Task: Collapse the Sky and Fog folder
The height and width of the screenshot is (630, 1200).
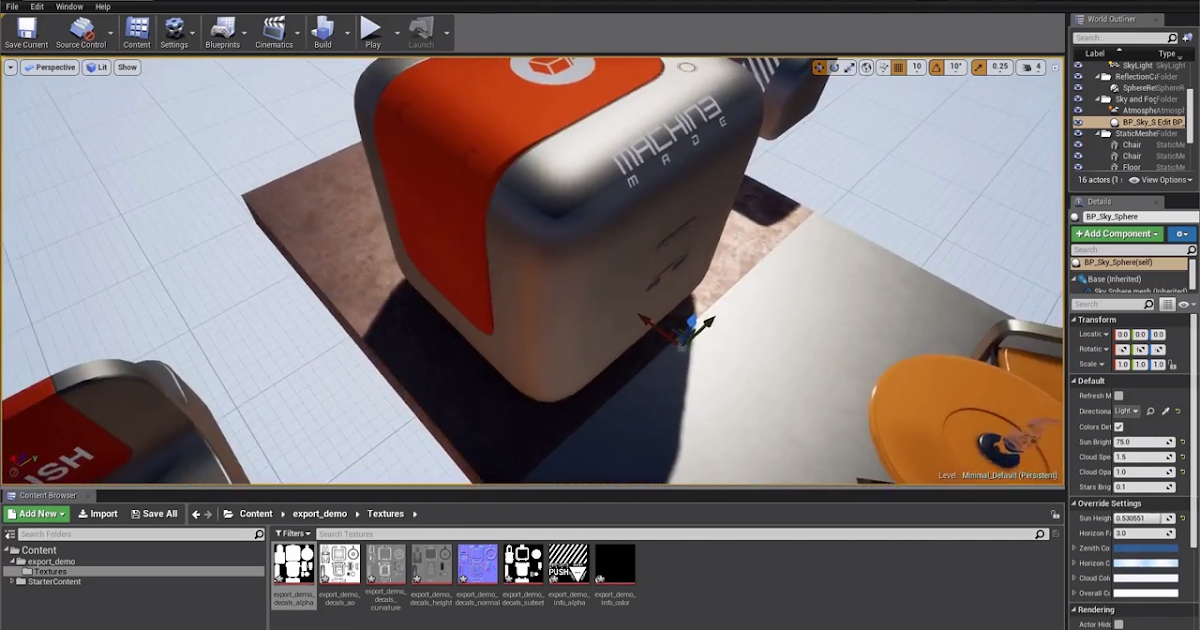Action: pyautogui.click(x=1097, y=99)
